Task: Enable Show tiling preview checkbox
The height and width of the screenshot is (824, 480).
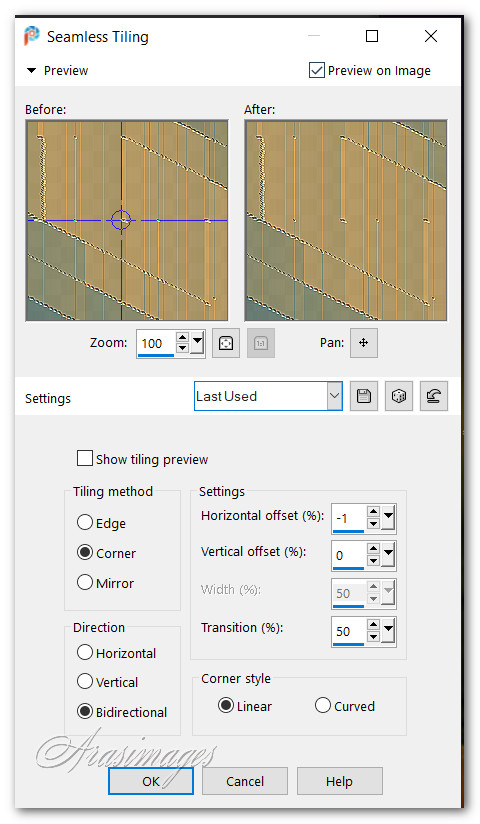Action: coord(85,458)
